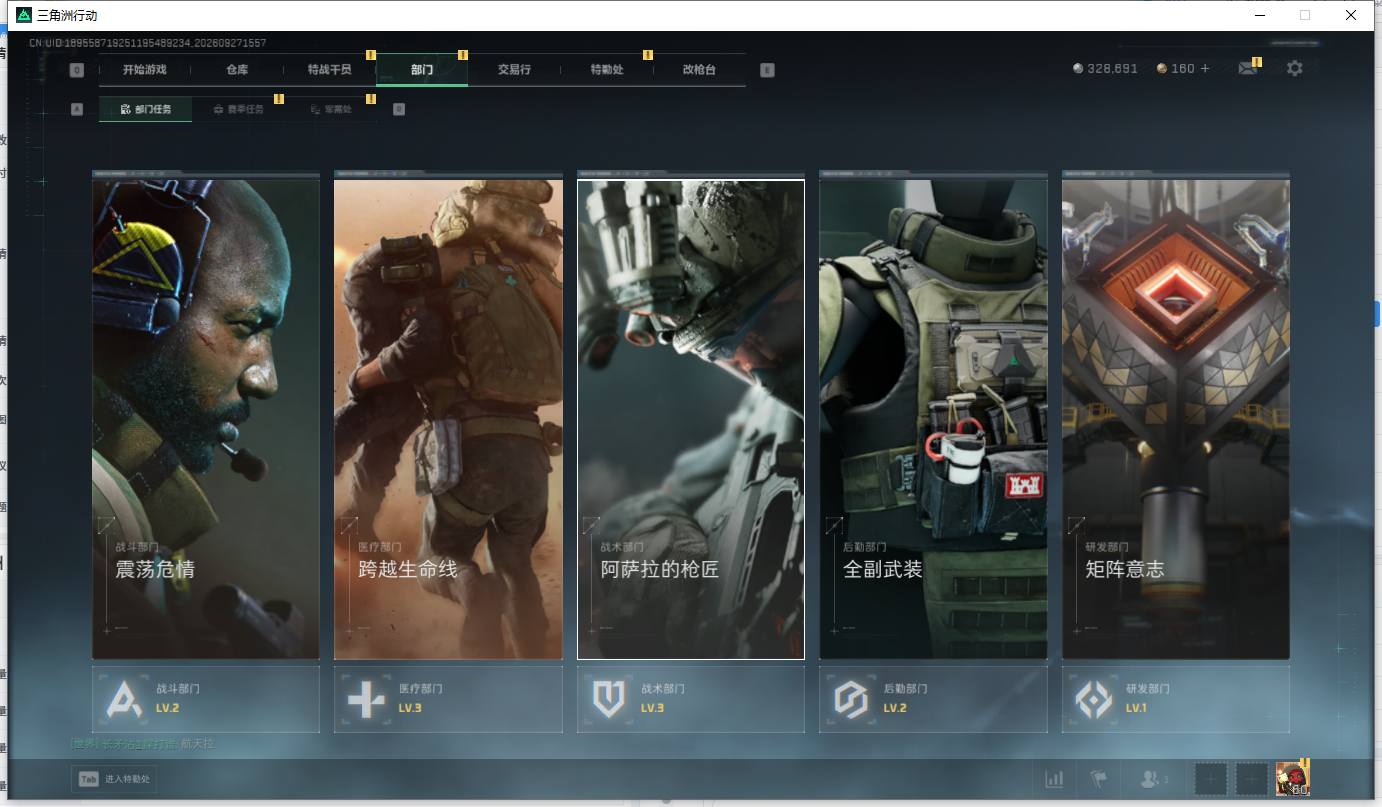
Task: Click the 战斗部门 LV.2 panel
Action: [x=206, y=699]
